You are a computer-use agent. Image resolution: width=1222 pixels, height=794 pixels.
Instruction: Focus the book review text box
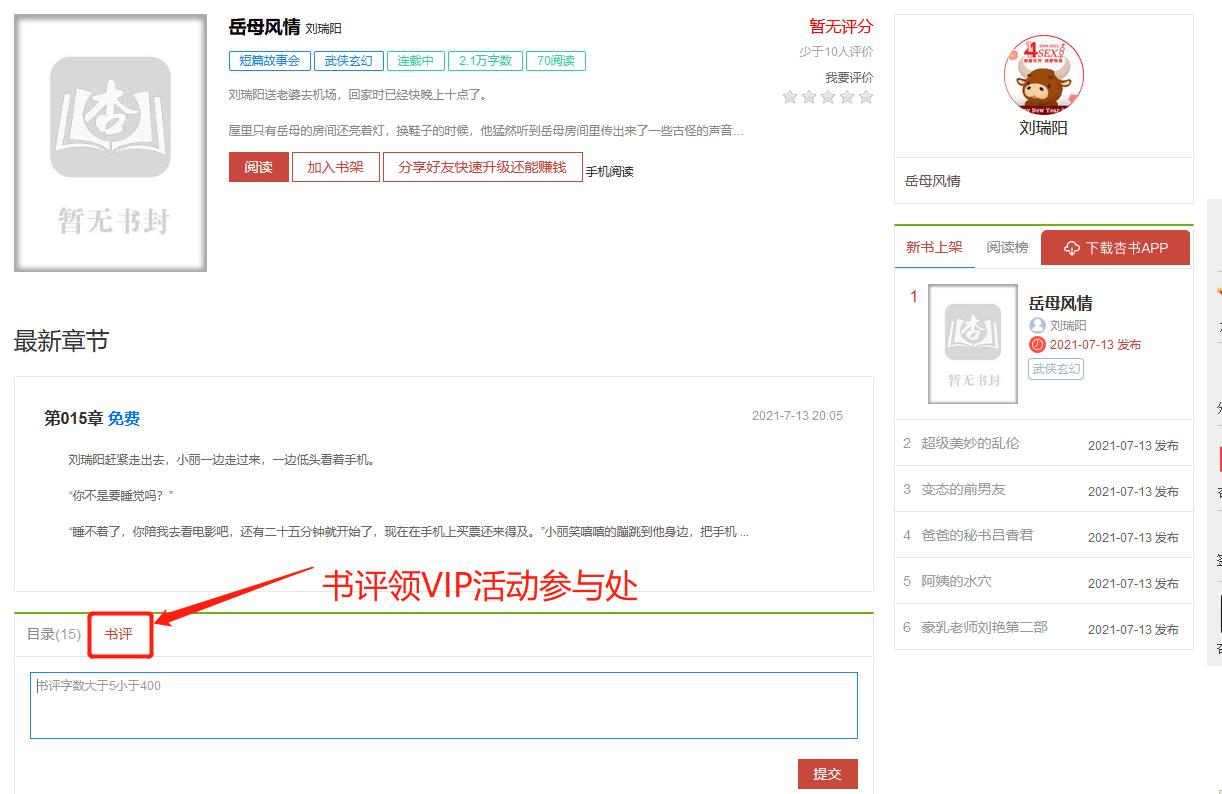click(x=443, y=705)
